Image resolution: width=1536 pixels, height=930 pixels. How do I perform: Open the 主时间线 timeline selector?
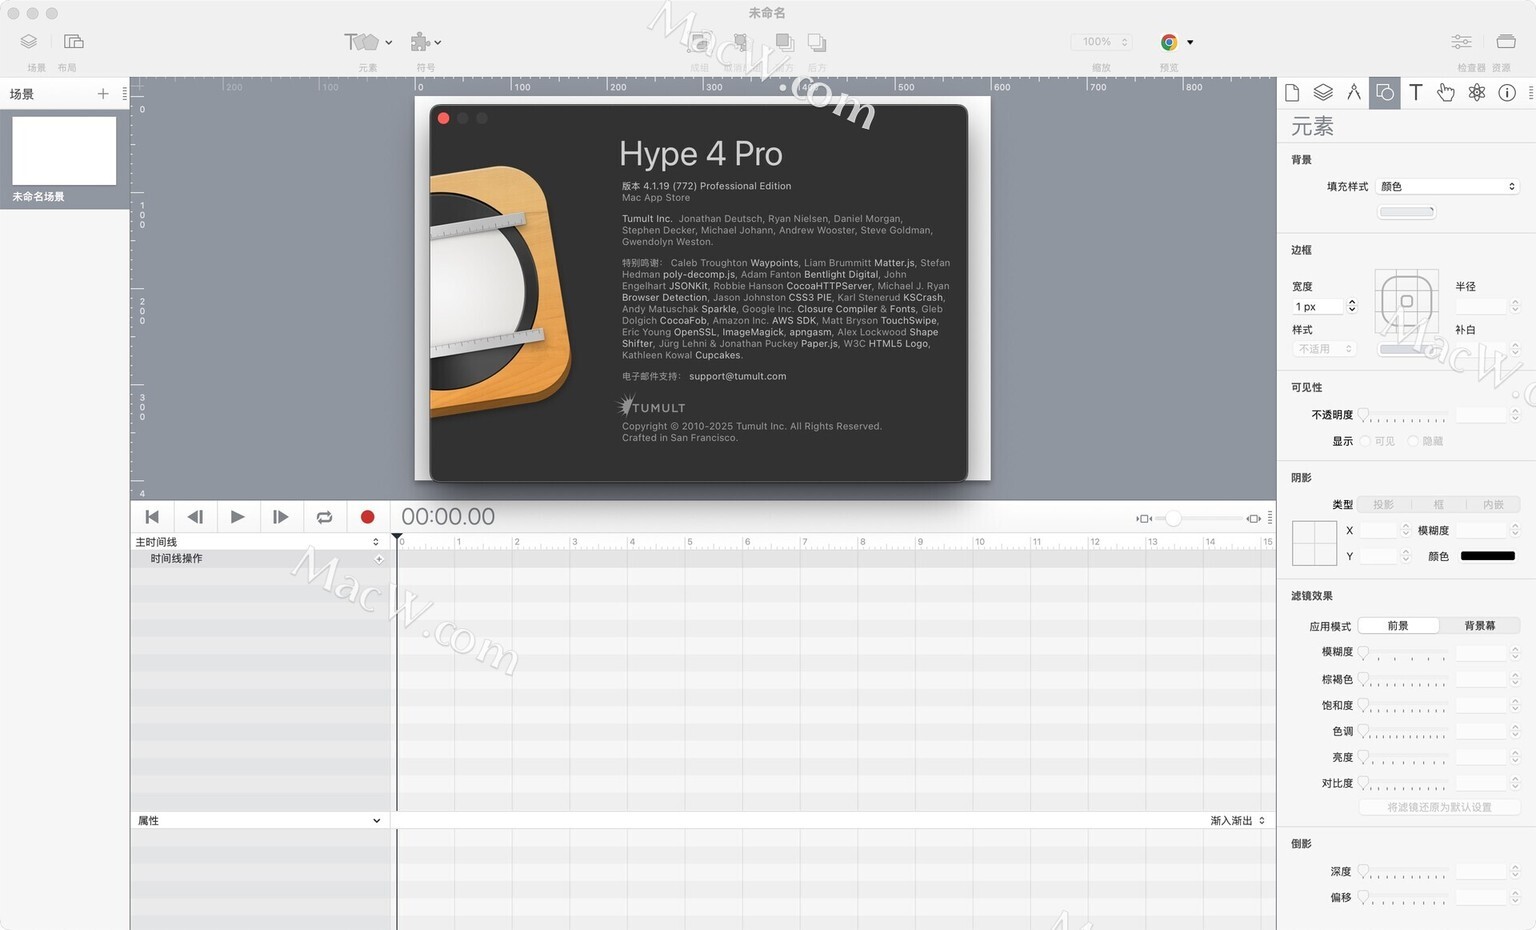[x=258, y=542]
